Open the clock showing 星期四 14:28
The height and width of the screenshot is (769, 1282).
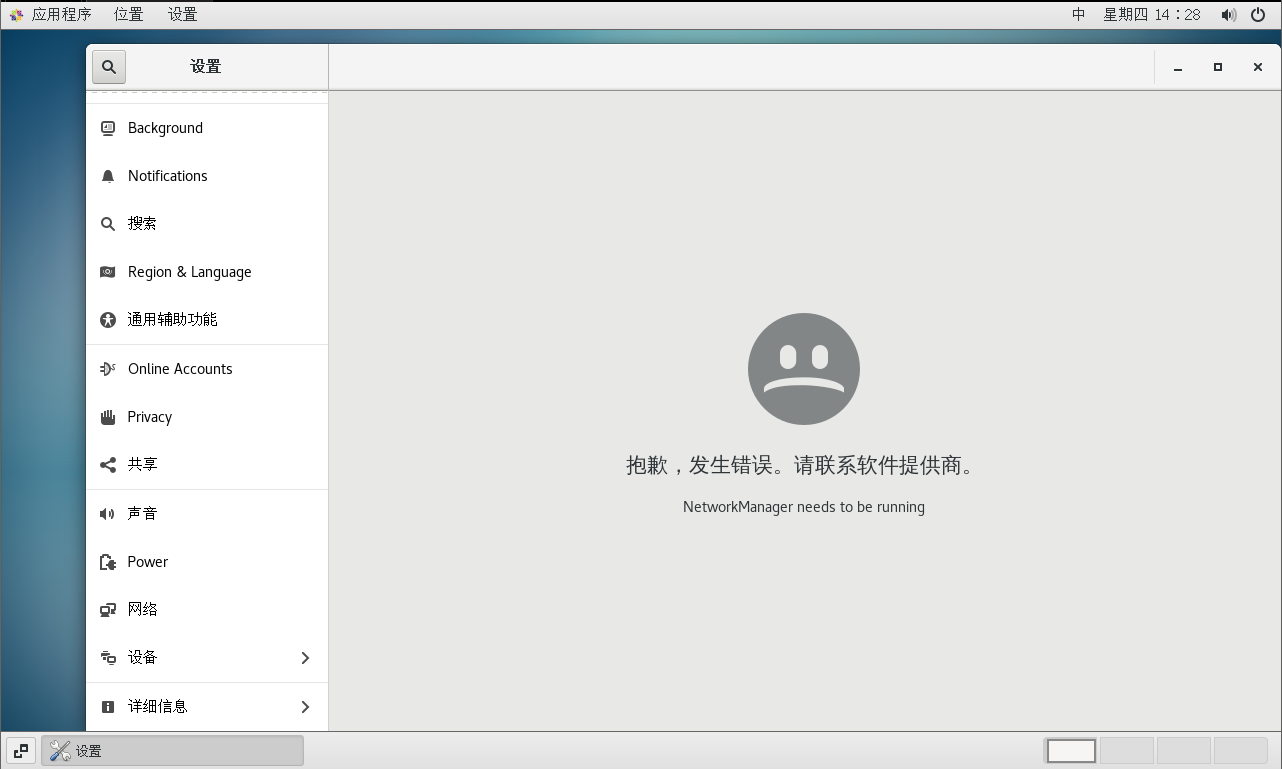point(1152,14)
